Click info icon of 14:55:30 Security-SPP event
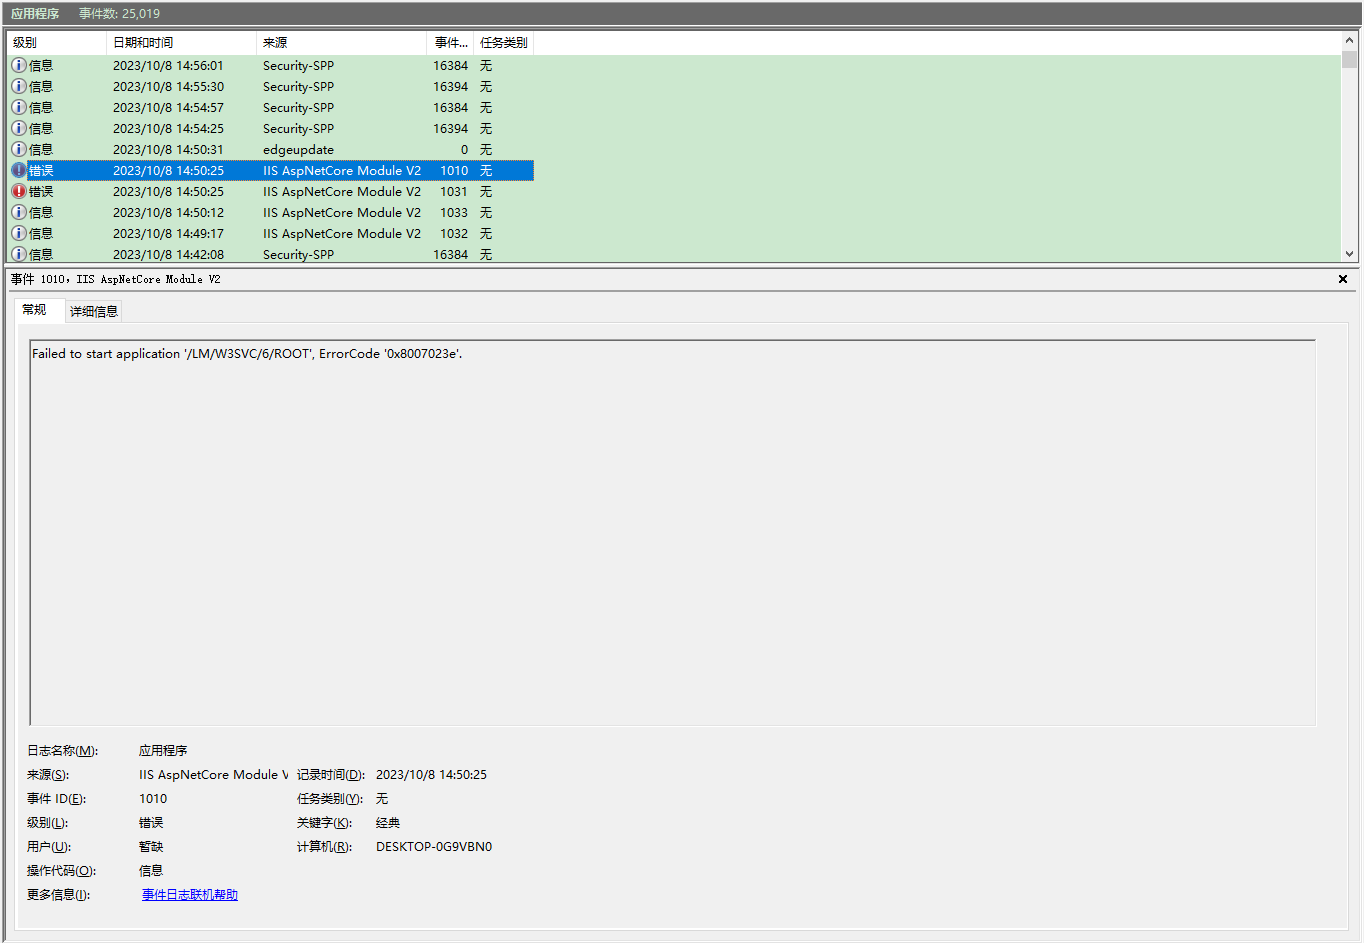Viewport: 1364px width, 943px height. [x=19, y=86]
